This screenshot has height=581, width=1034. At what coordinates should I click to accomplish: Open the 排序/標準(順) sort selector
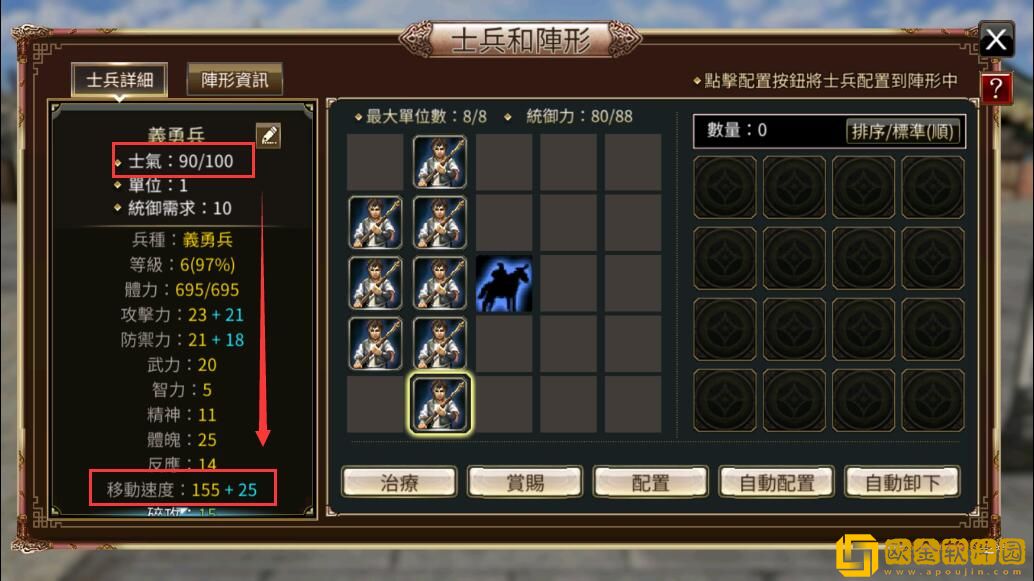pyautogui.click(x=901, y=131)
